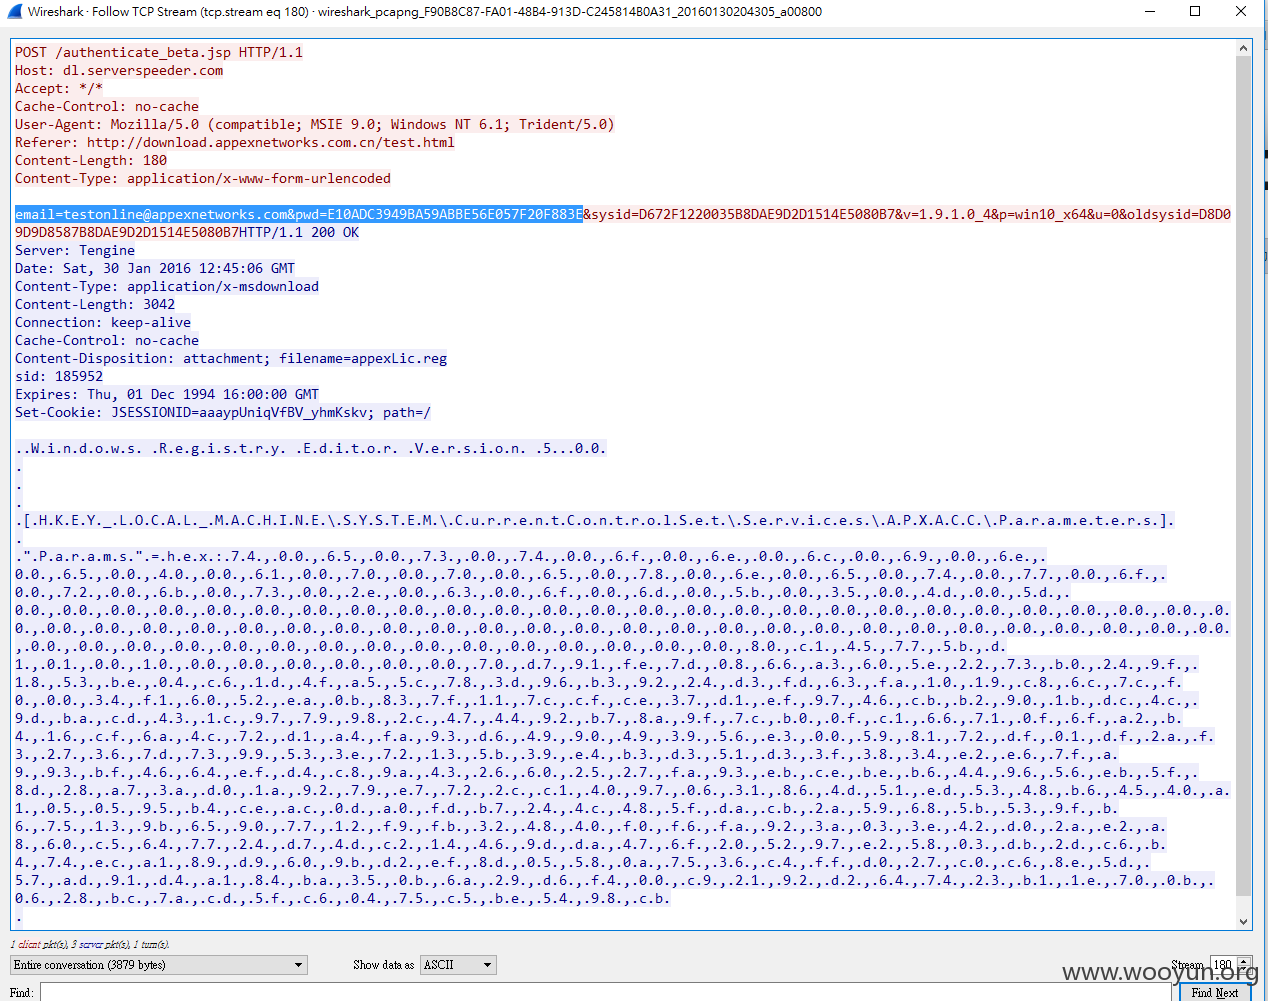The height and width of the screenshot is (1001, 1268).
Task: Click the Set-Cookie JSESSIONID line
Action: [x=223, y=412]
